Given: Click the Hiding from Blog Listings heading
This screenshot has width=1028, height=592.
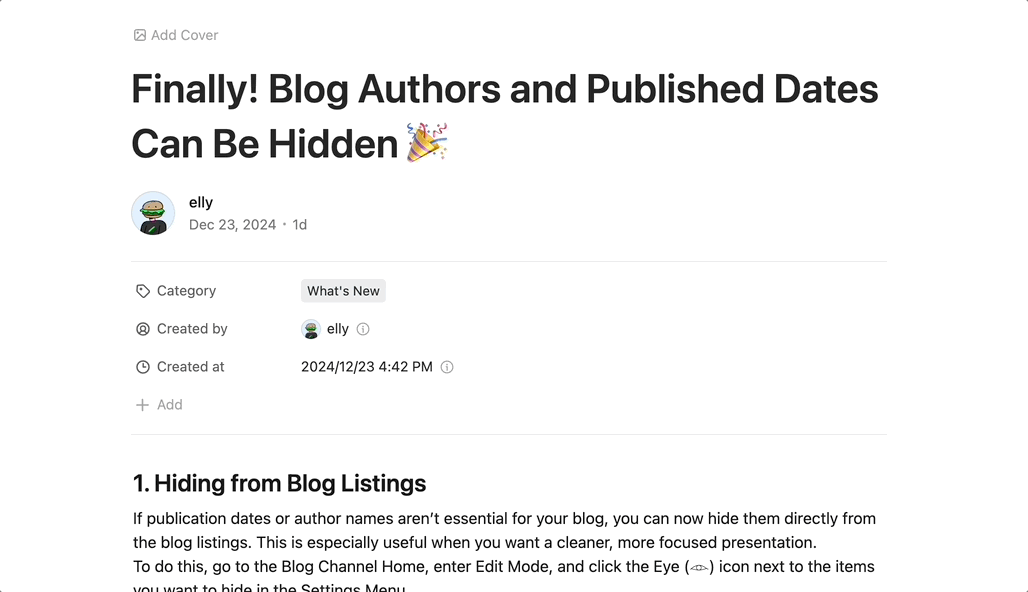Looking at the screenshot, I should (280, 484).
